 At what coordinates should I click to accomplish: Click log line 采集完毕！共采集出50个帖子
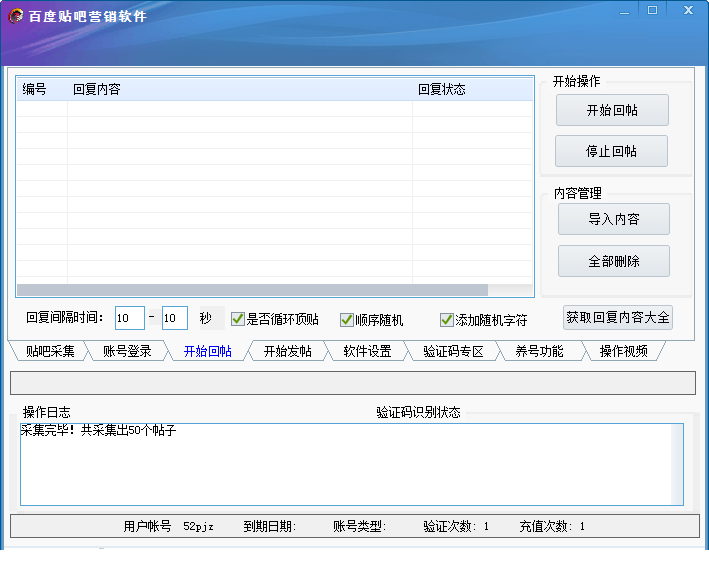(98, 430)
